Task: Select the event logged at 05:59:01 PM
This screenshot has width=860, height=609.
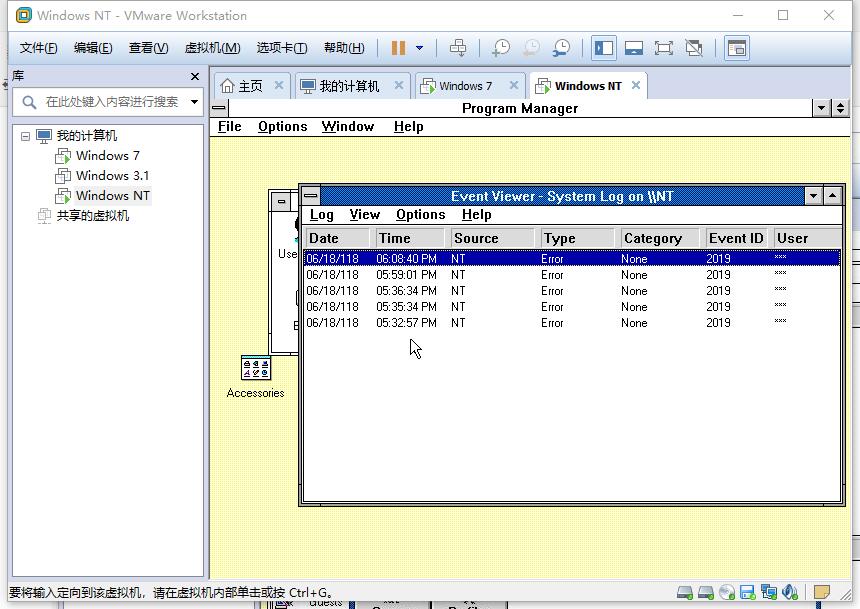Action: tap(572, 275)
